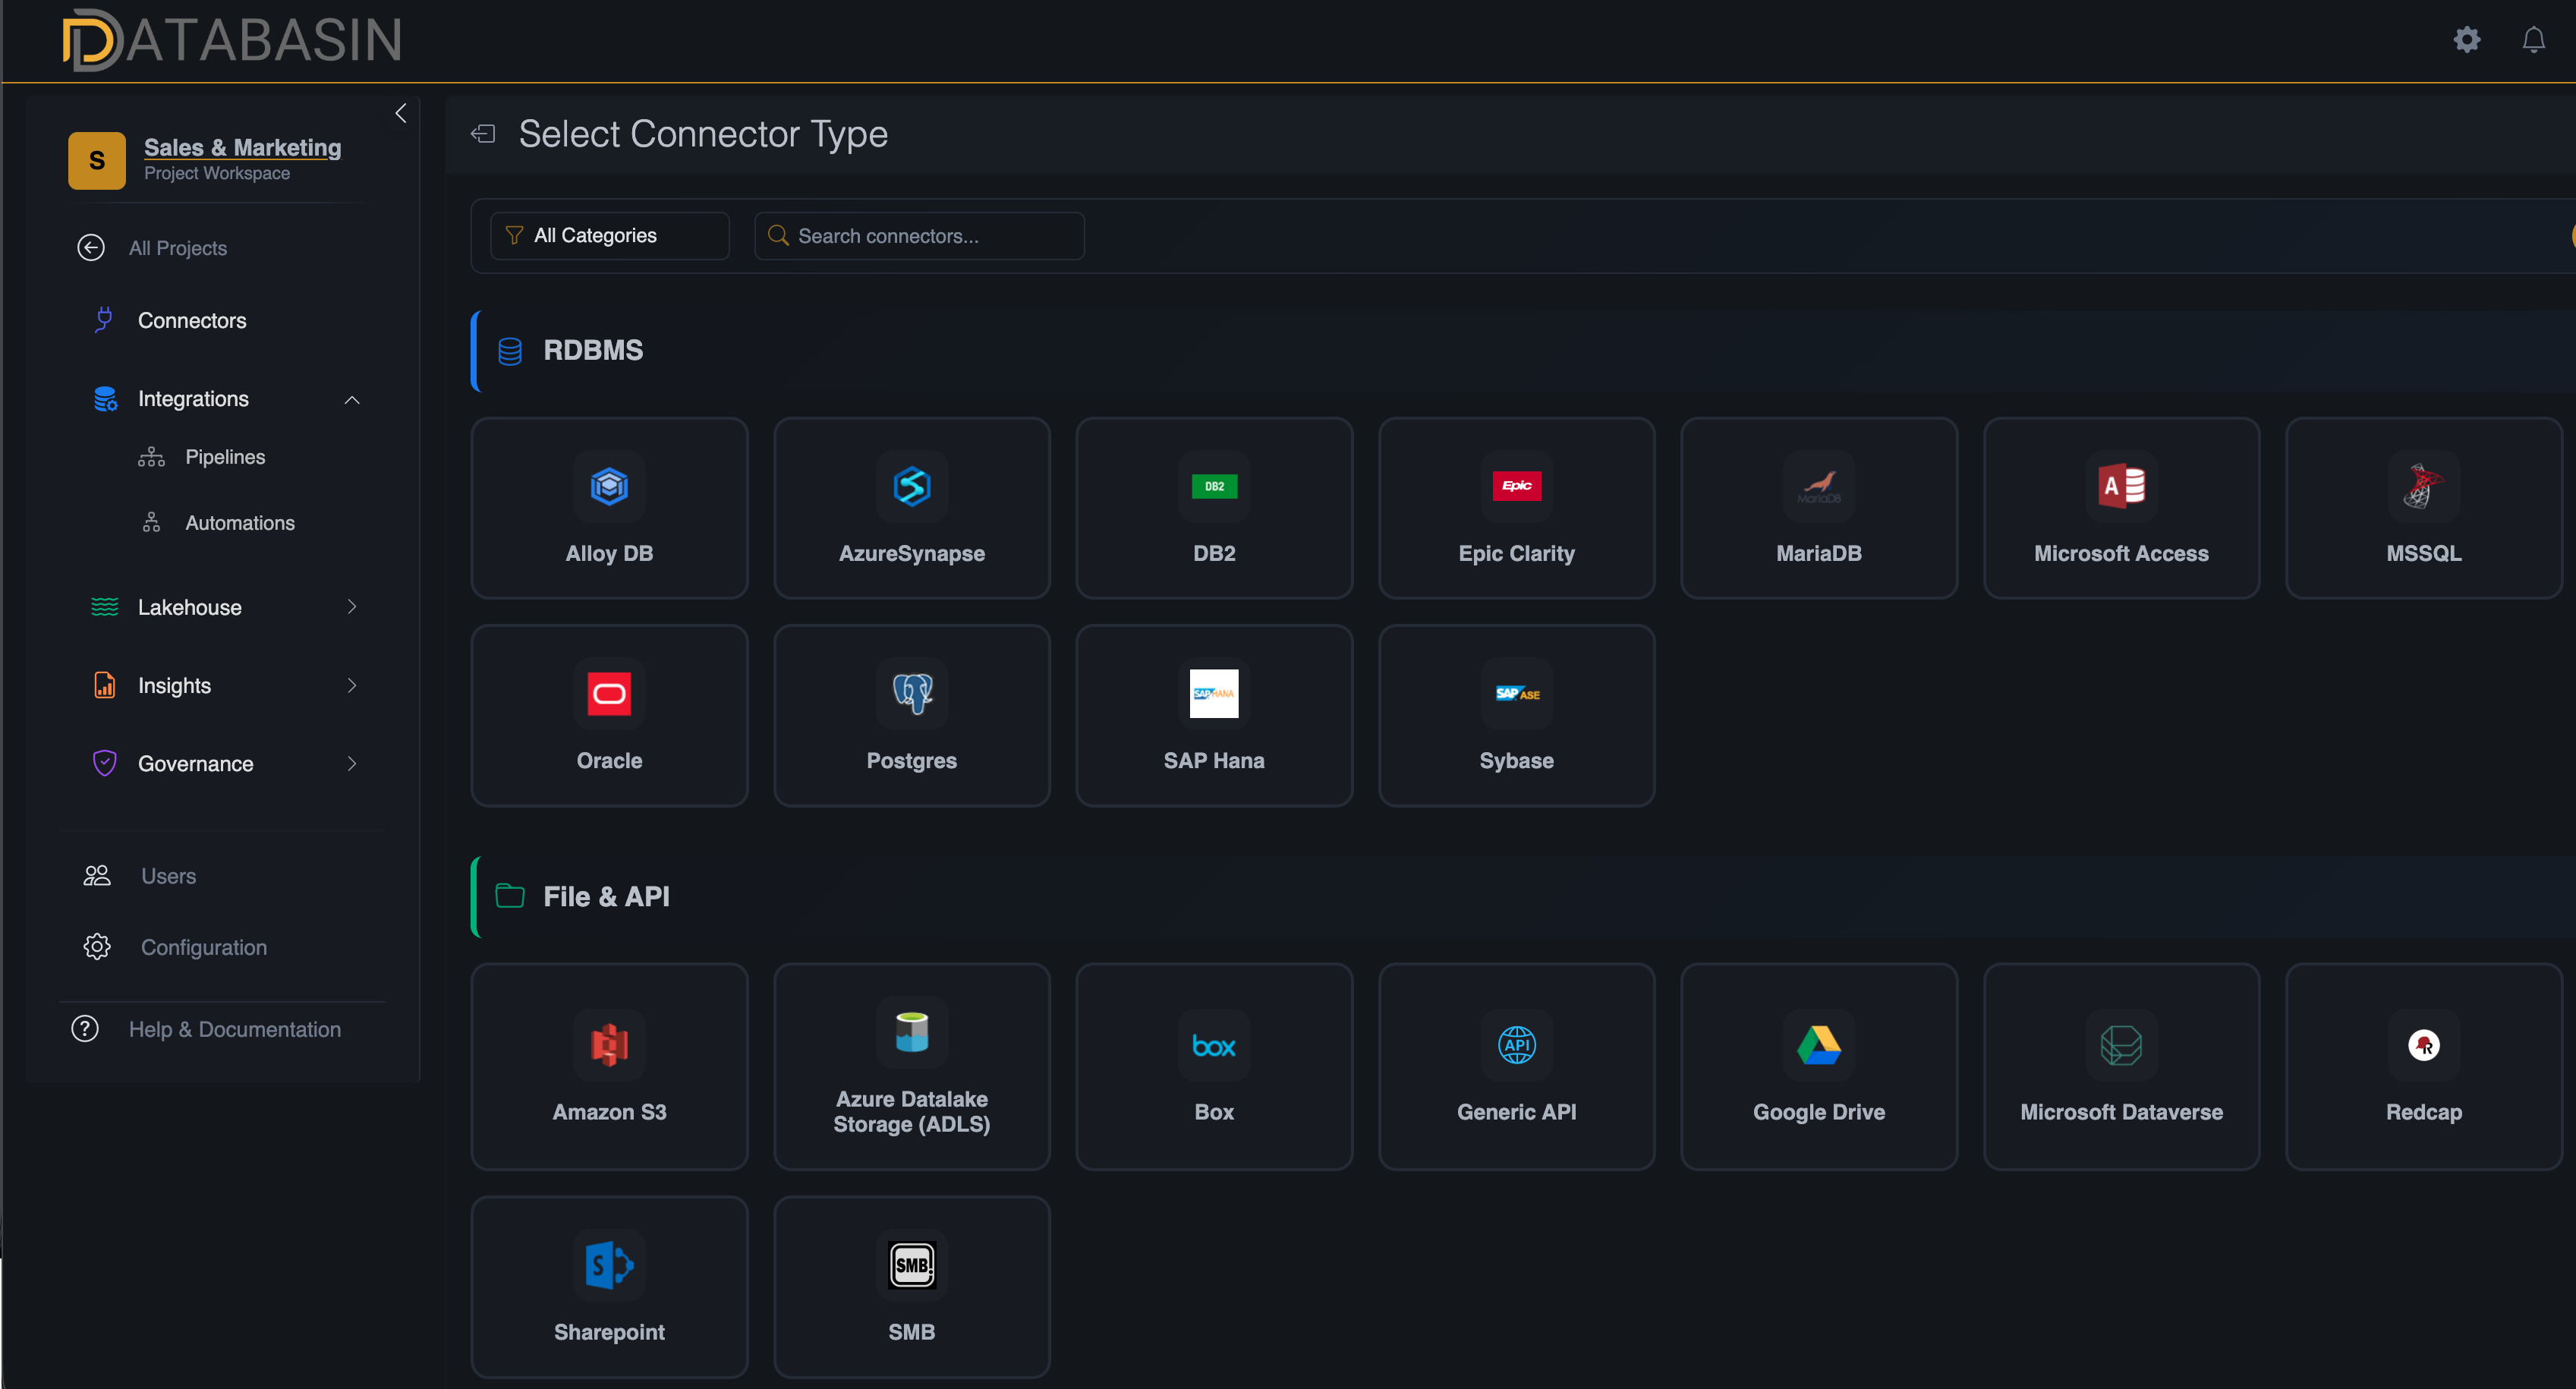This screenshot has width=2576, height=1389.
Task: Select the Postgres connector icon
Action: pos(911,694)
